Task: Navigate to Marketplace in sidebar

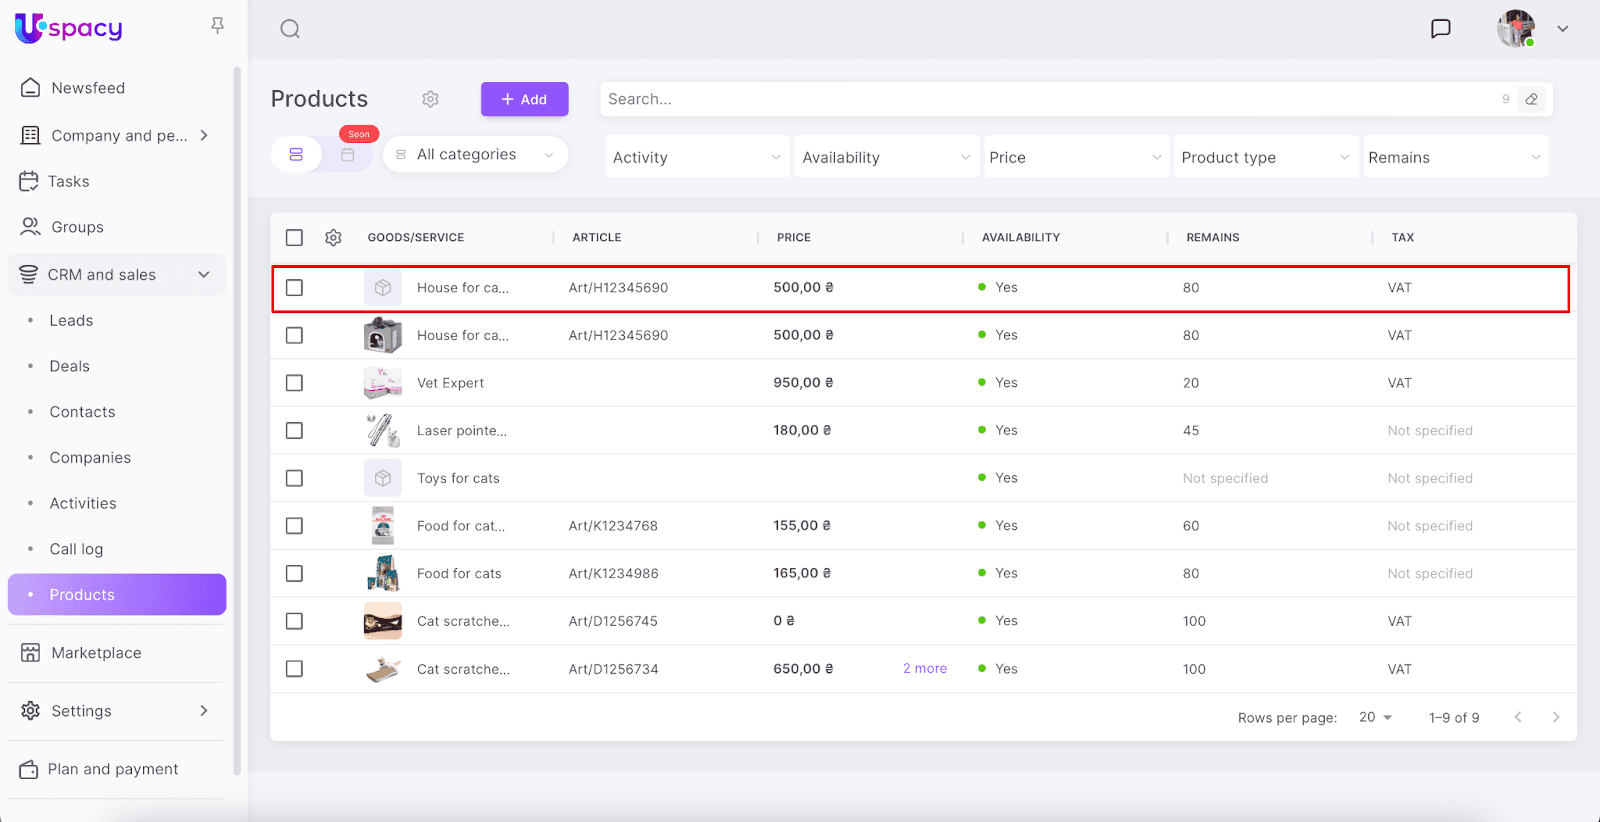Action: (x=96, y=653)
